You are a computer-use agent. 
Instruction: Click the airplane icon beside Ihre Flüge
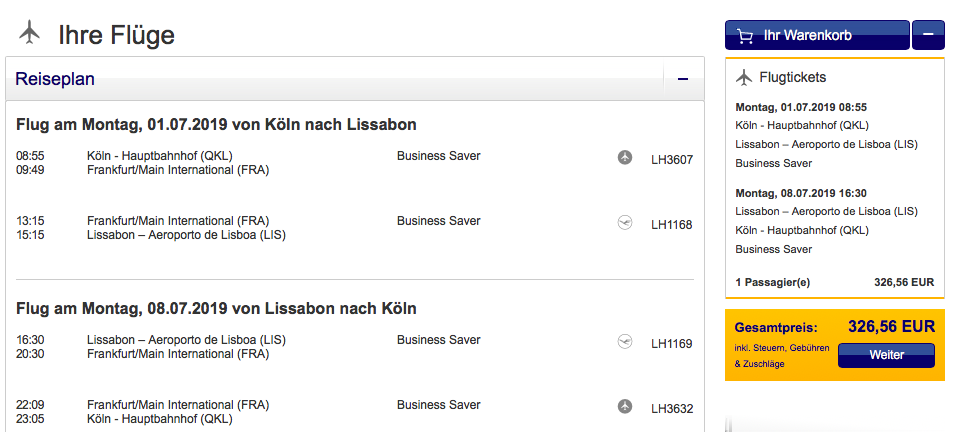pyautogui.click(x=30, y=33)
